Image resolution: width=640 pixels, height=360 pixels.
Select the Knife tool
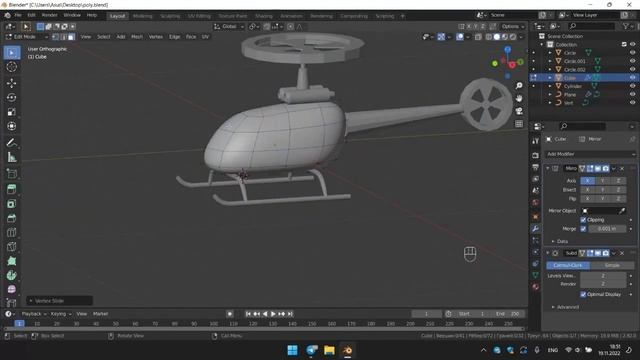pyautogui.click(x=11, y=247)
